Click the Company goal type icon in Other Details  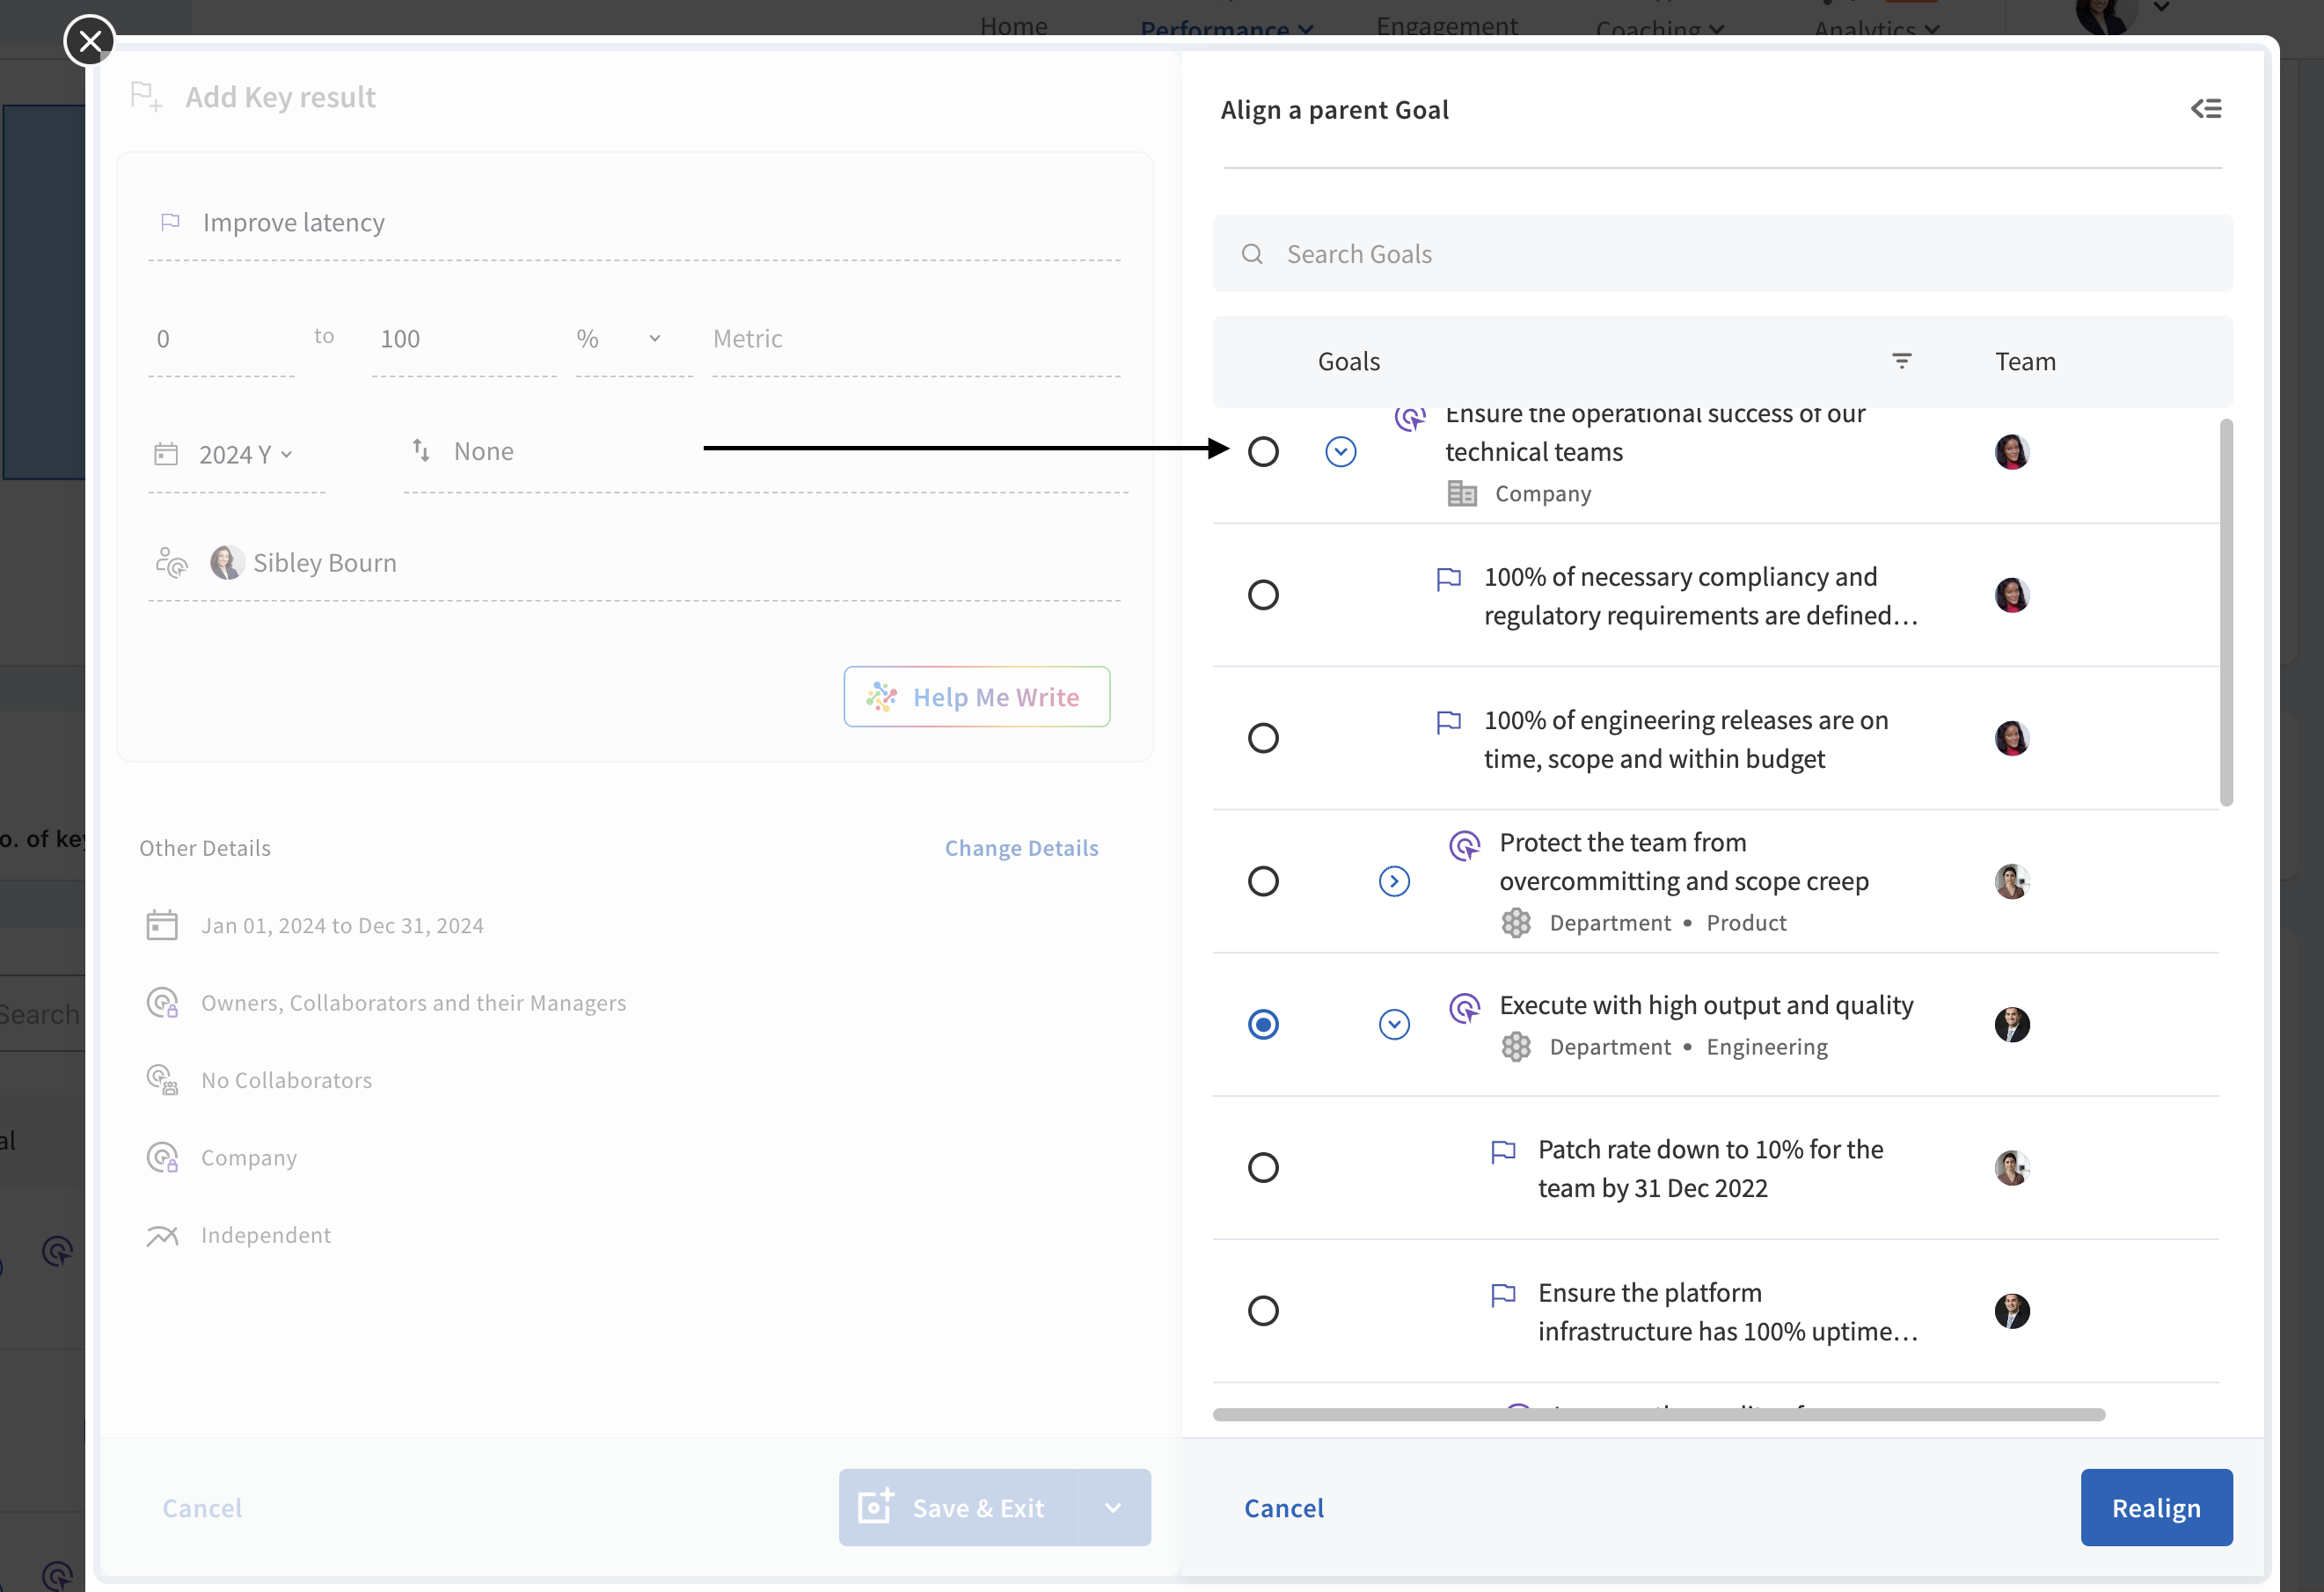click(162, 1157)
